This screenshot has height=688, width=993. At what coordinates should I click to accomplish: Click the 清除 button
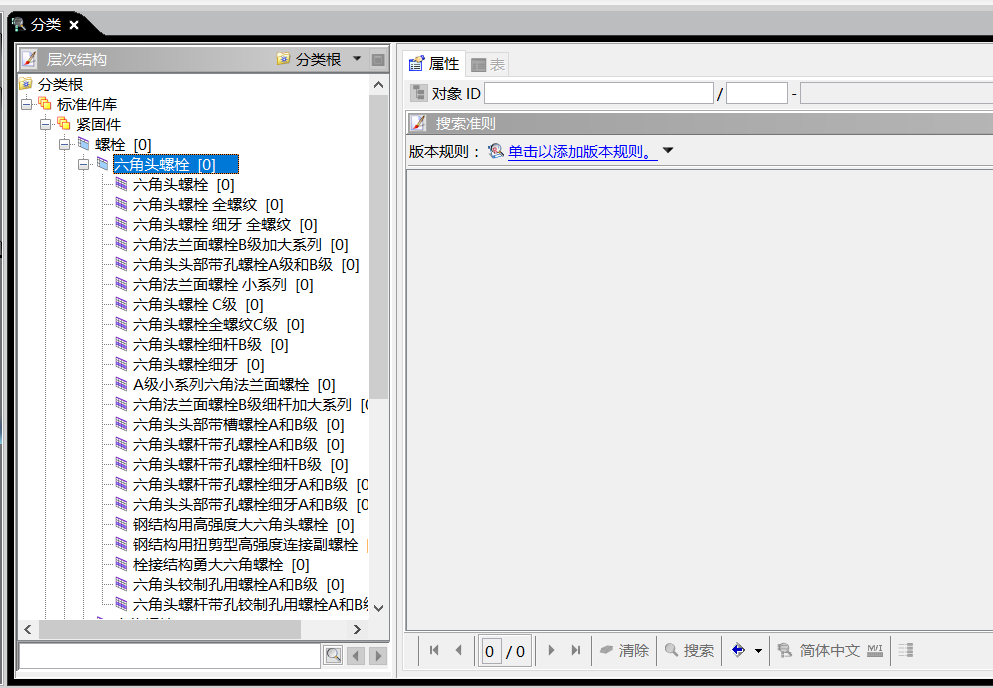click(624, 651)
